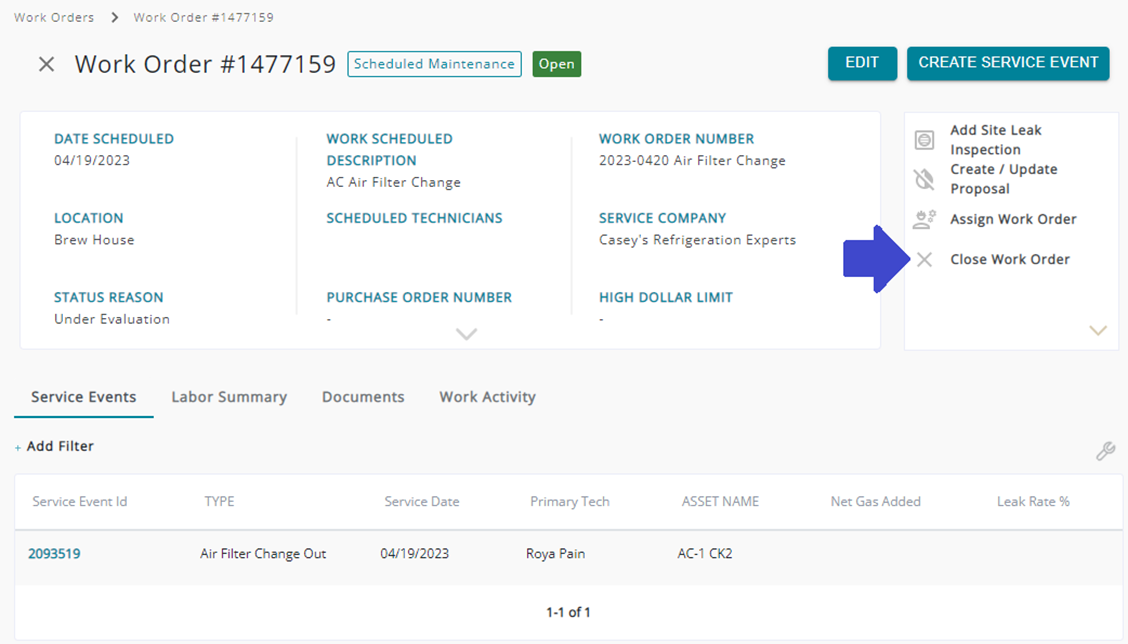1128x644 pixels.
Task: Click the 'Work Order #1477159' page title
Action: coord(206,64)
